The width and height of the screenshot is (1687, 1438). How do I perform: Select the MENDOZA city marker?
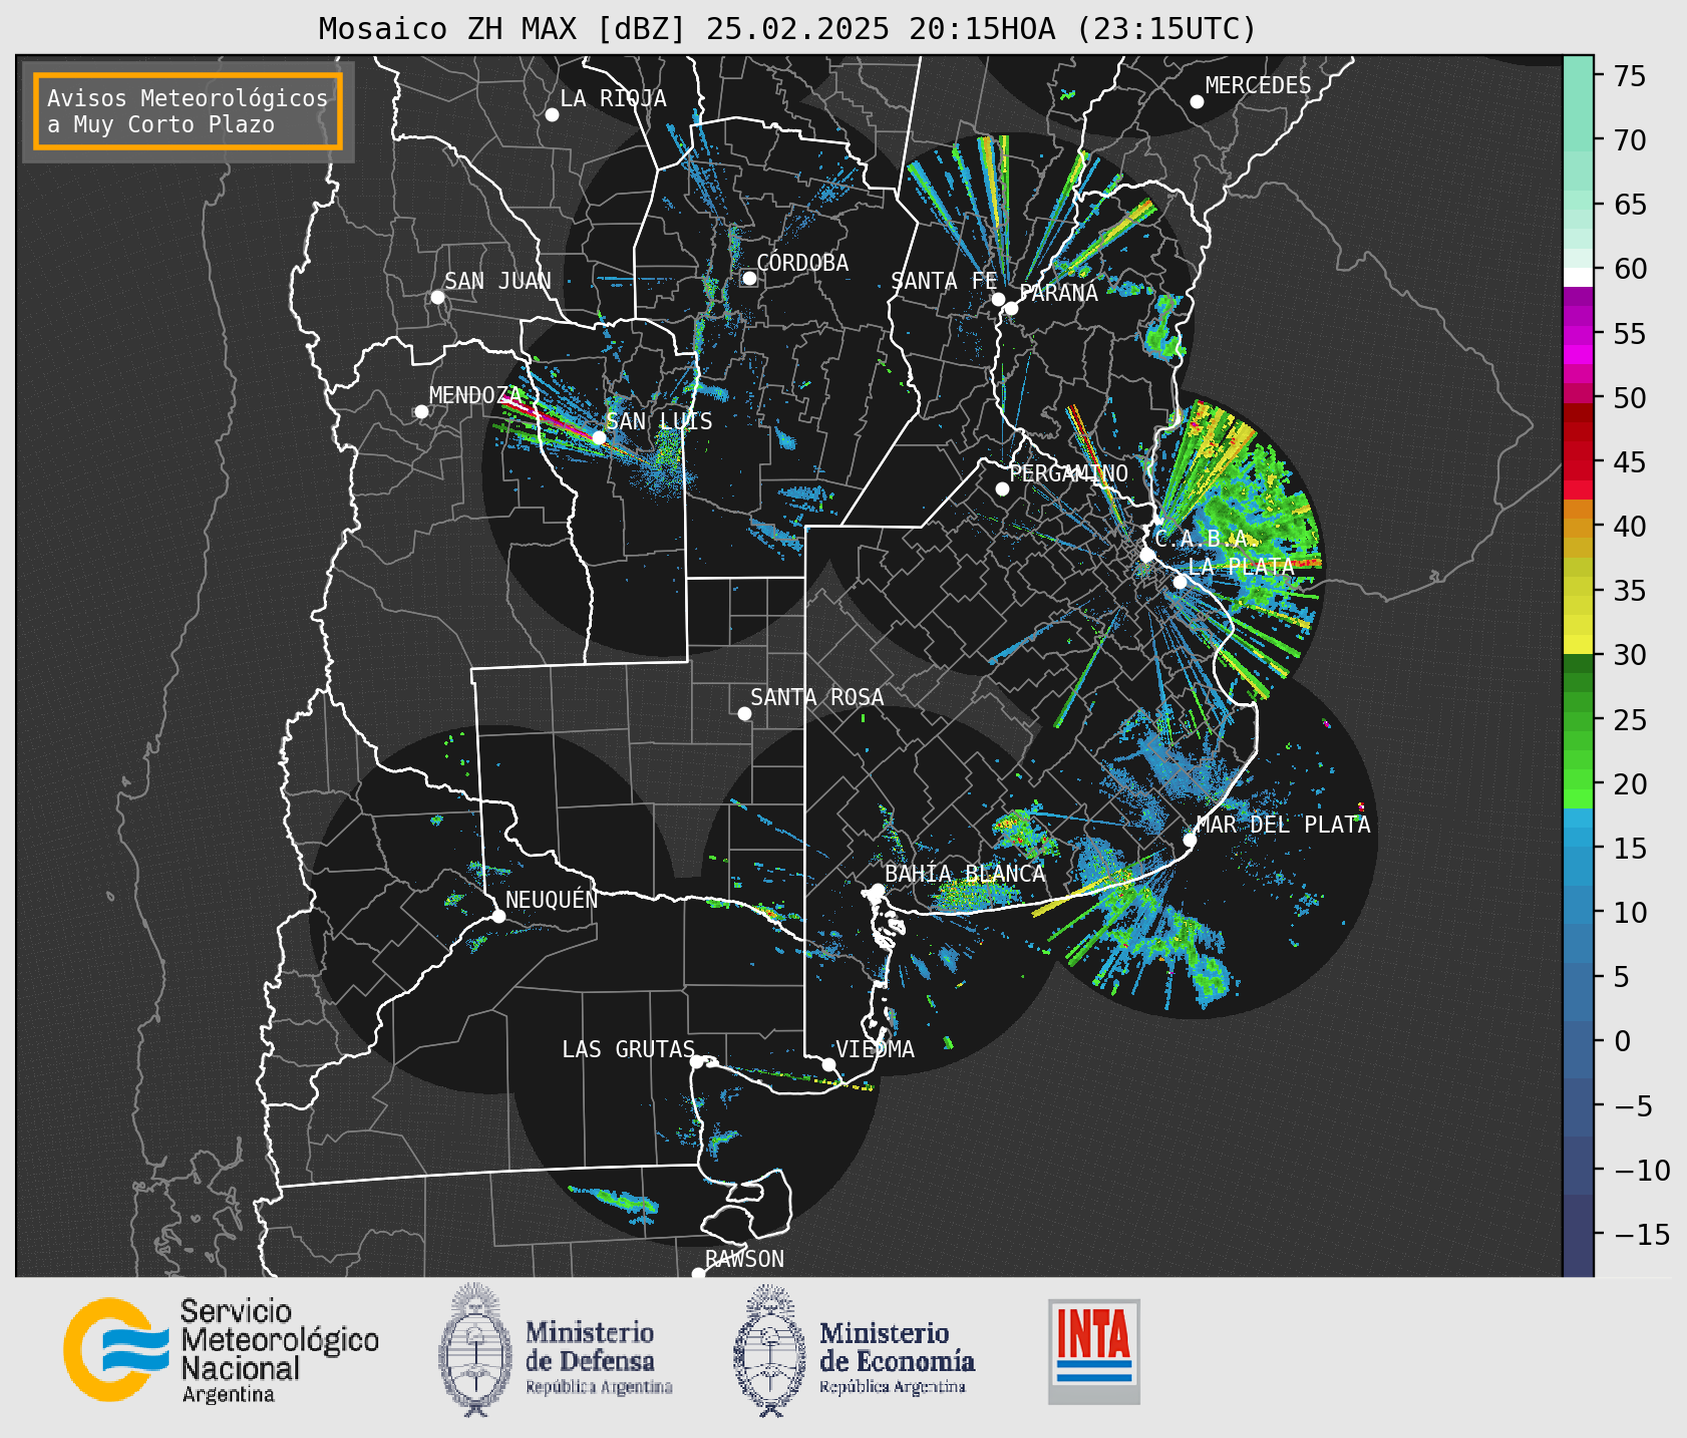click(422, 412)
